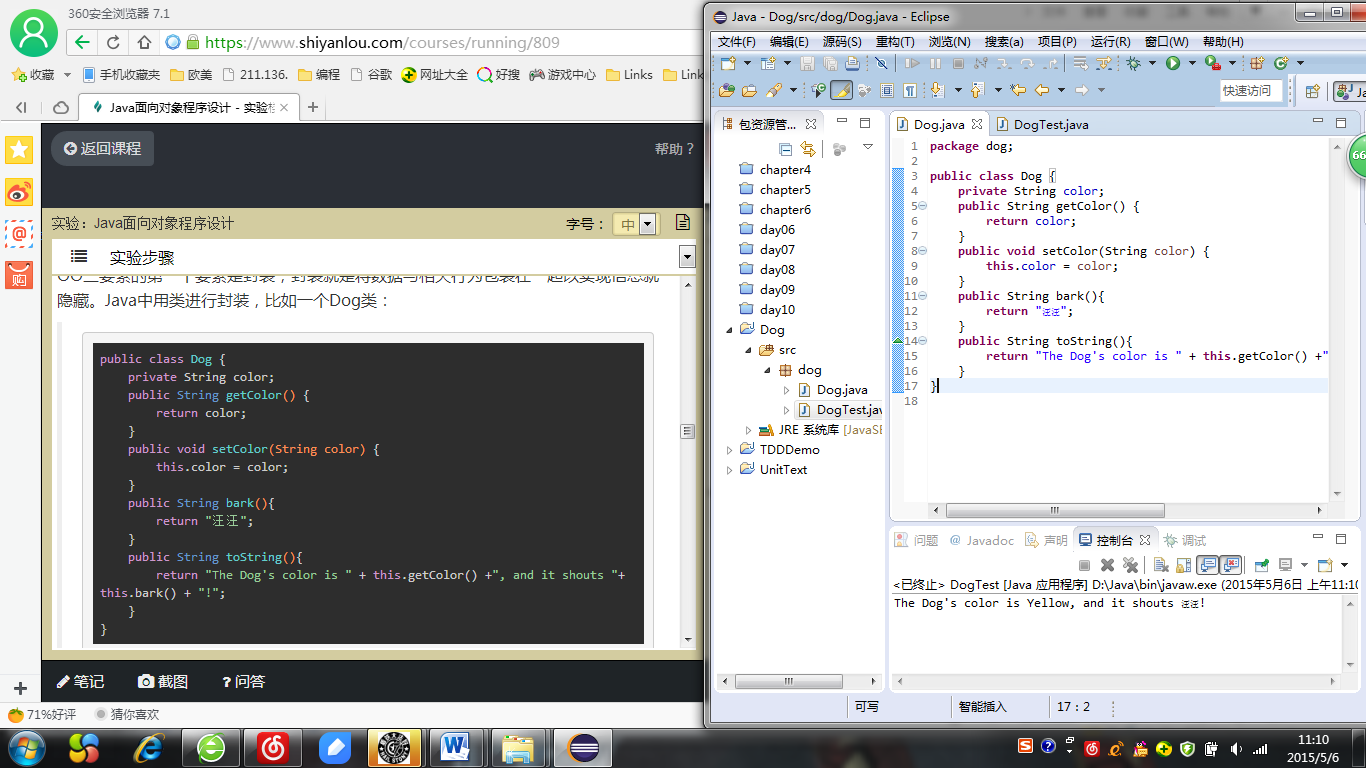
Task: Click the 返回课程 button
Action: 103,148
